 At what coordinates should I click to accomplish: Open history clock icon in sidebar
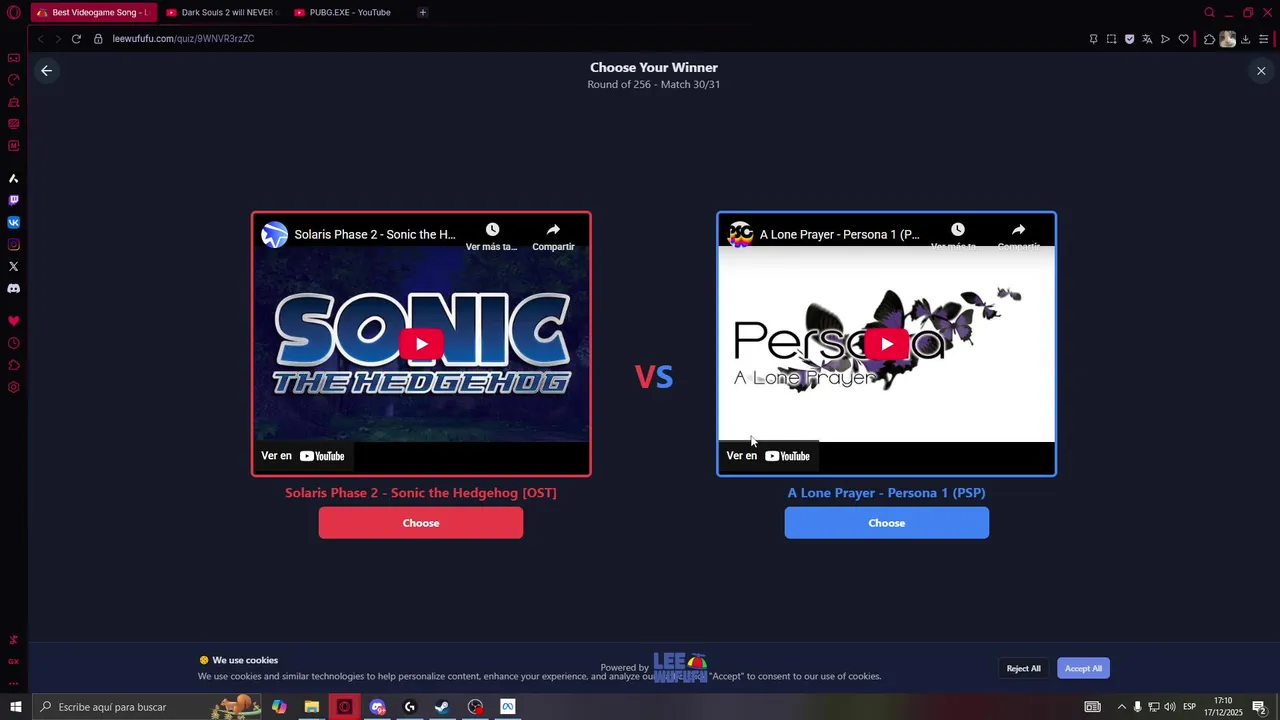pos(14,343)
